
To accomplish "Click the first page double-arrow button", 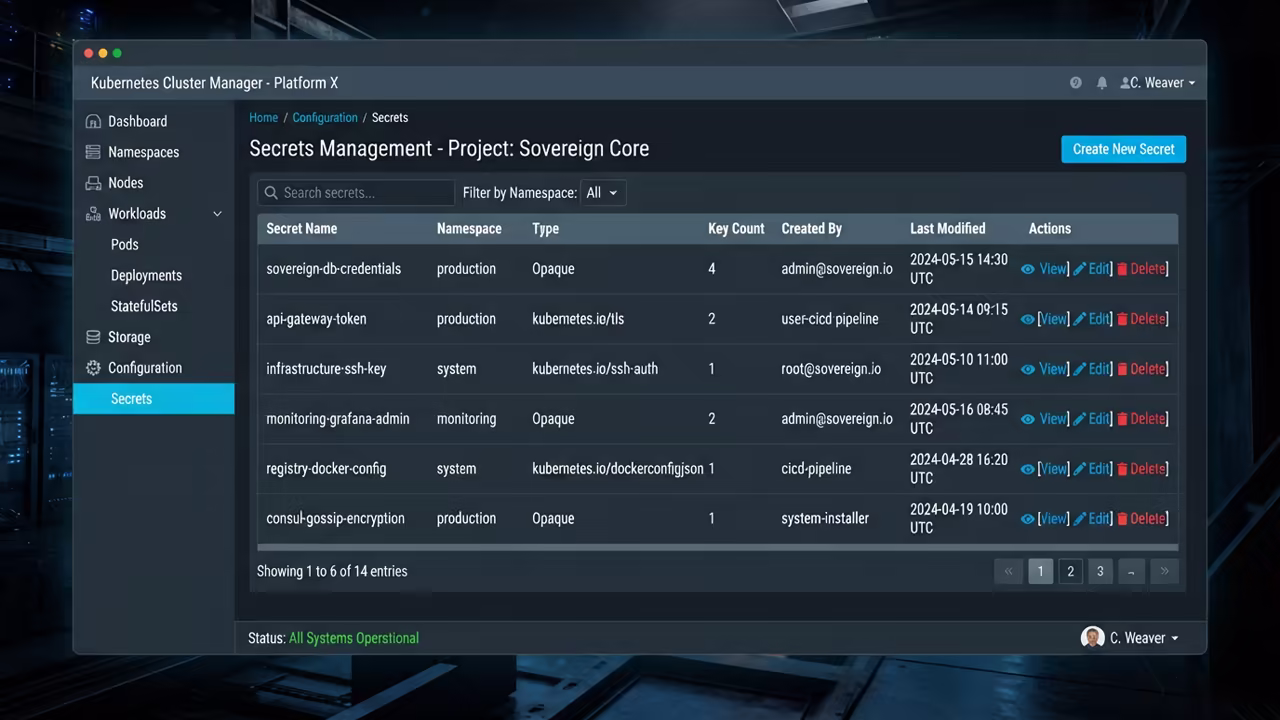I will pos(1008,571).
